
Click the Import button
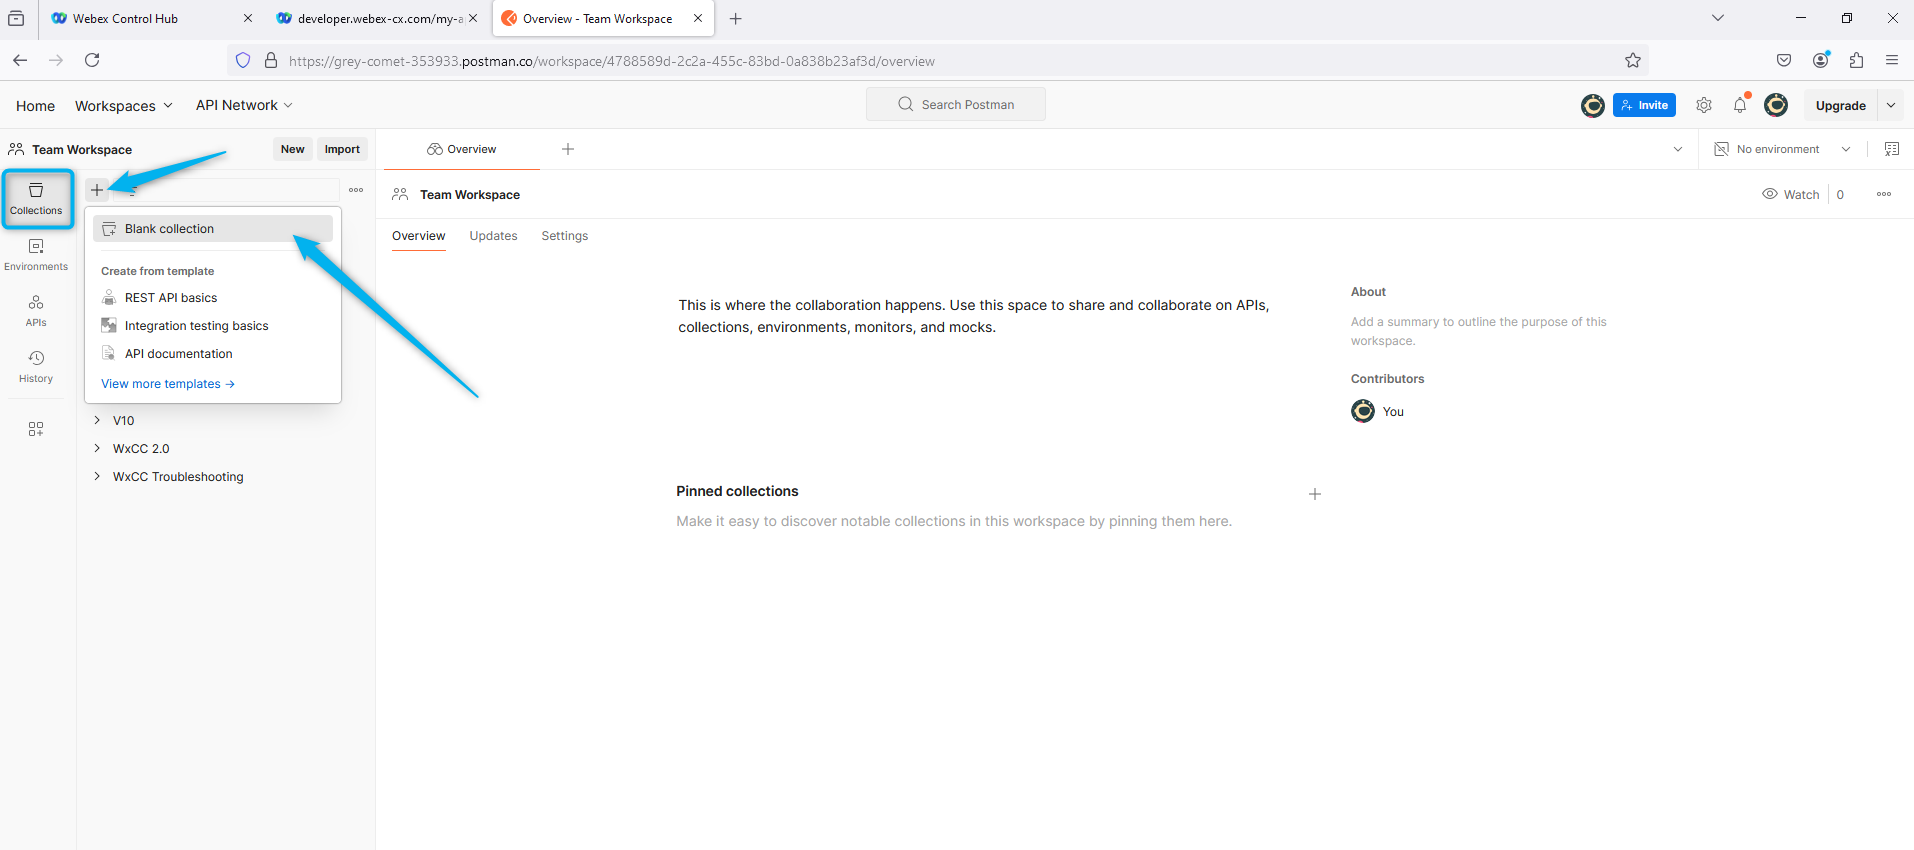coord(342,149)
